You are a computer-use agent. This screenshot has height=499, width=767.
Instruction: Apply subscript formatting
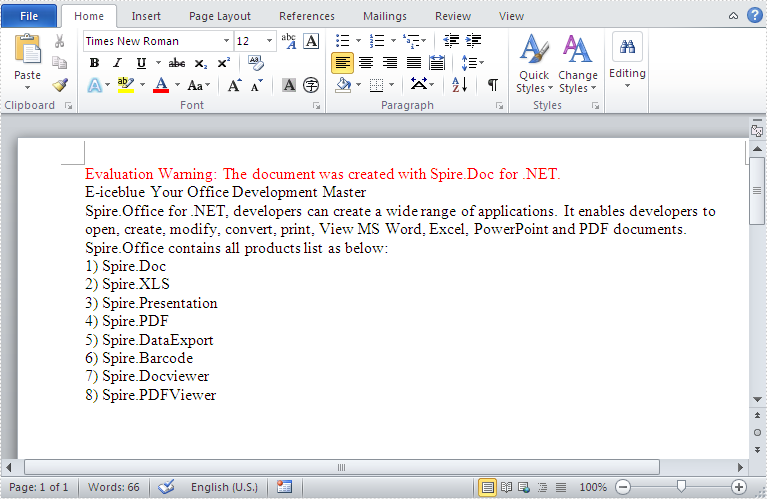pyautogui.click(x=201, y=63)
